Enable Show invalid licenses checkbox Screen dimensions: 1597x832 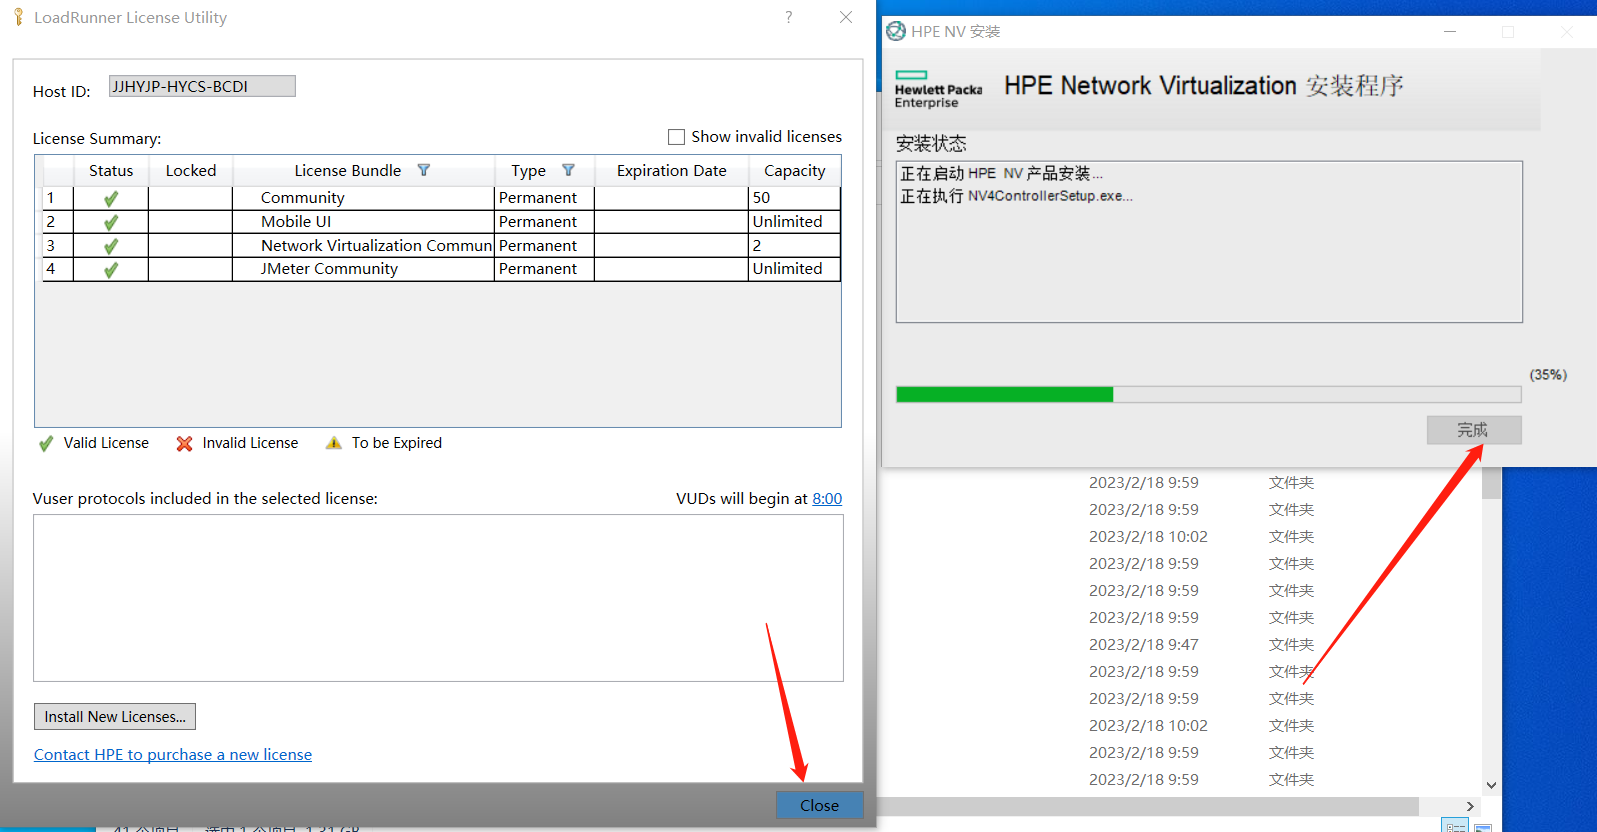click(x=677, y=137)
